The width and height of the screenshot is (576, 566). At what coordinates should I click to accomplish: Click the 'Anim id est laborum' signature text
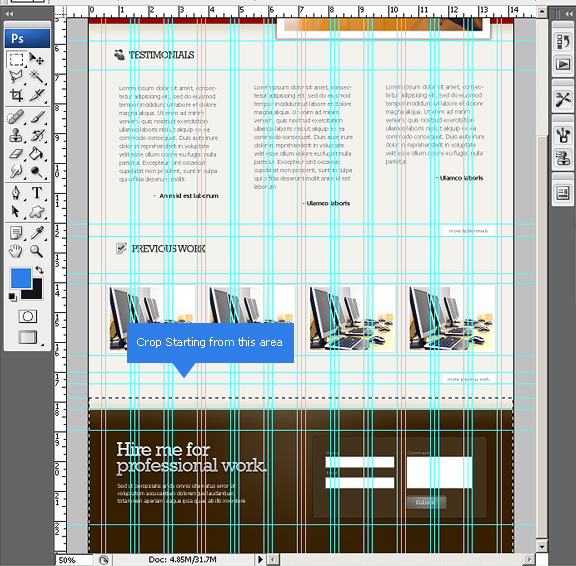coord(189,196)
